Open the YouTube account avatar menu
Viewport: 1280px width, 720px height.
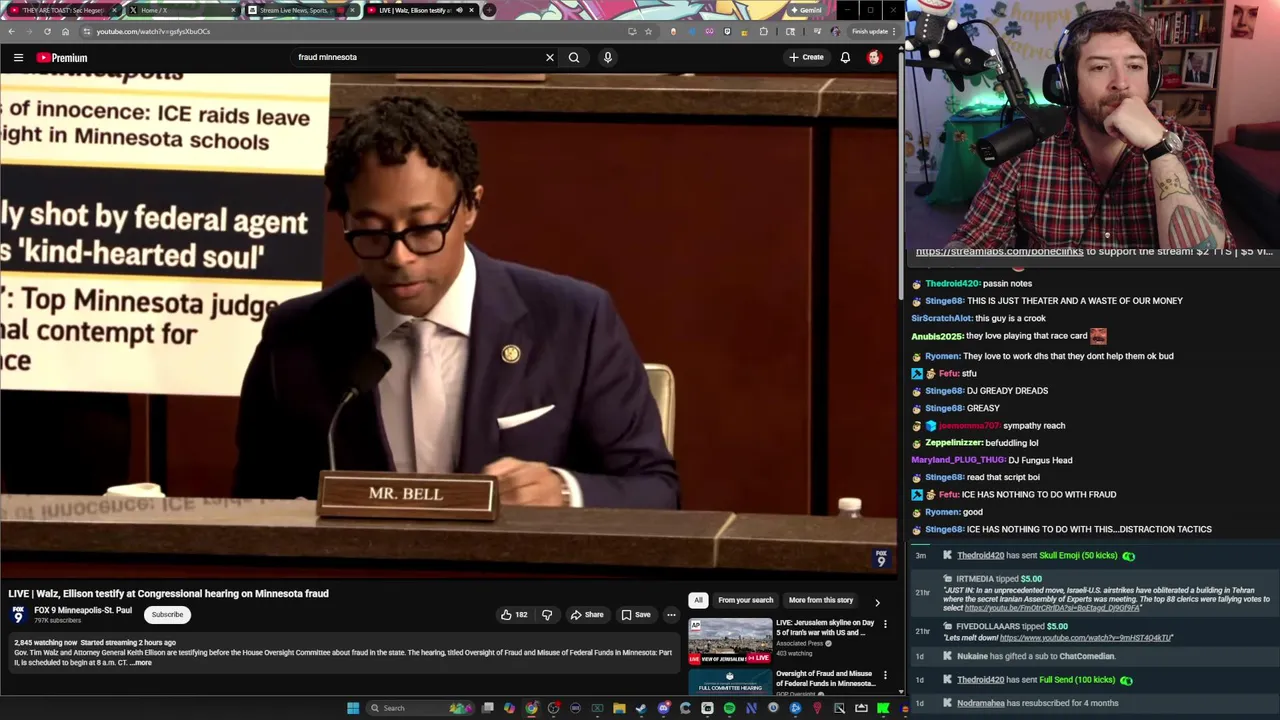coord(874,57)
